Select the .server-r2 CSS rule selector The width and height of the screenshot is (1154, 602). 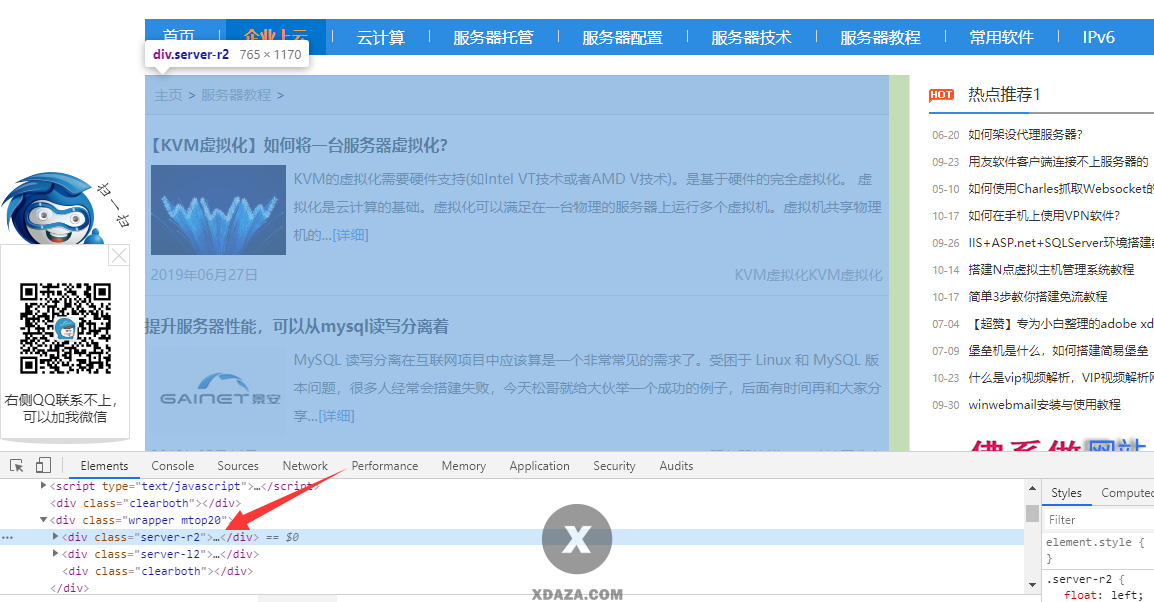[1080, 579]
